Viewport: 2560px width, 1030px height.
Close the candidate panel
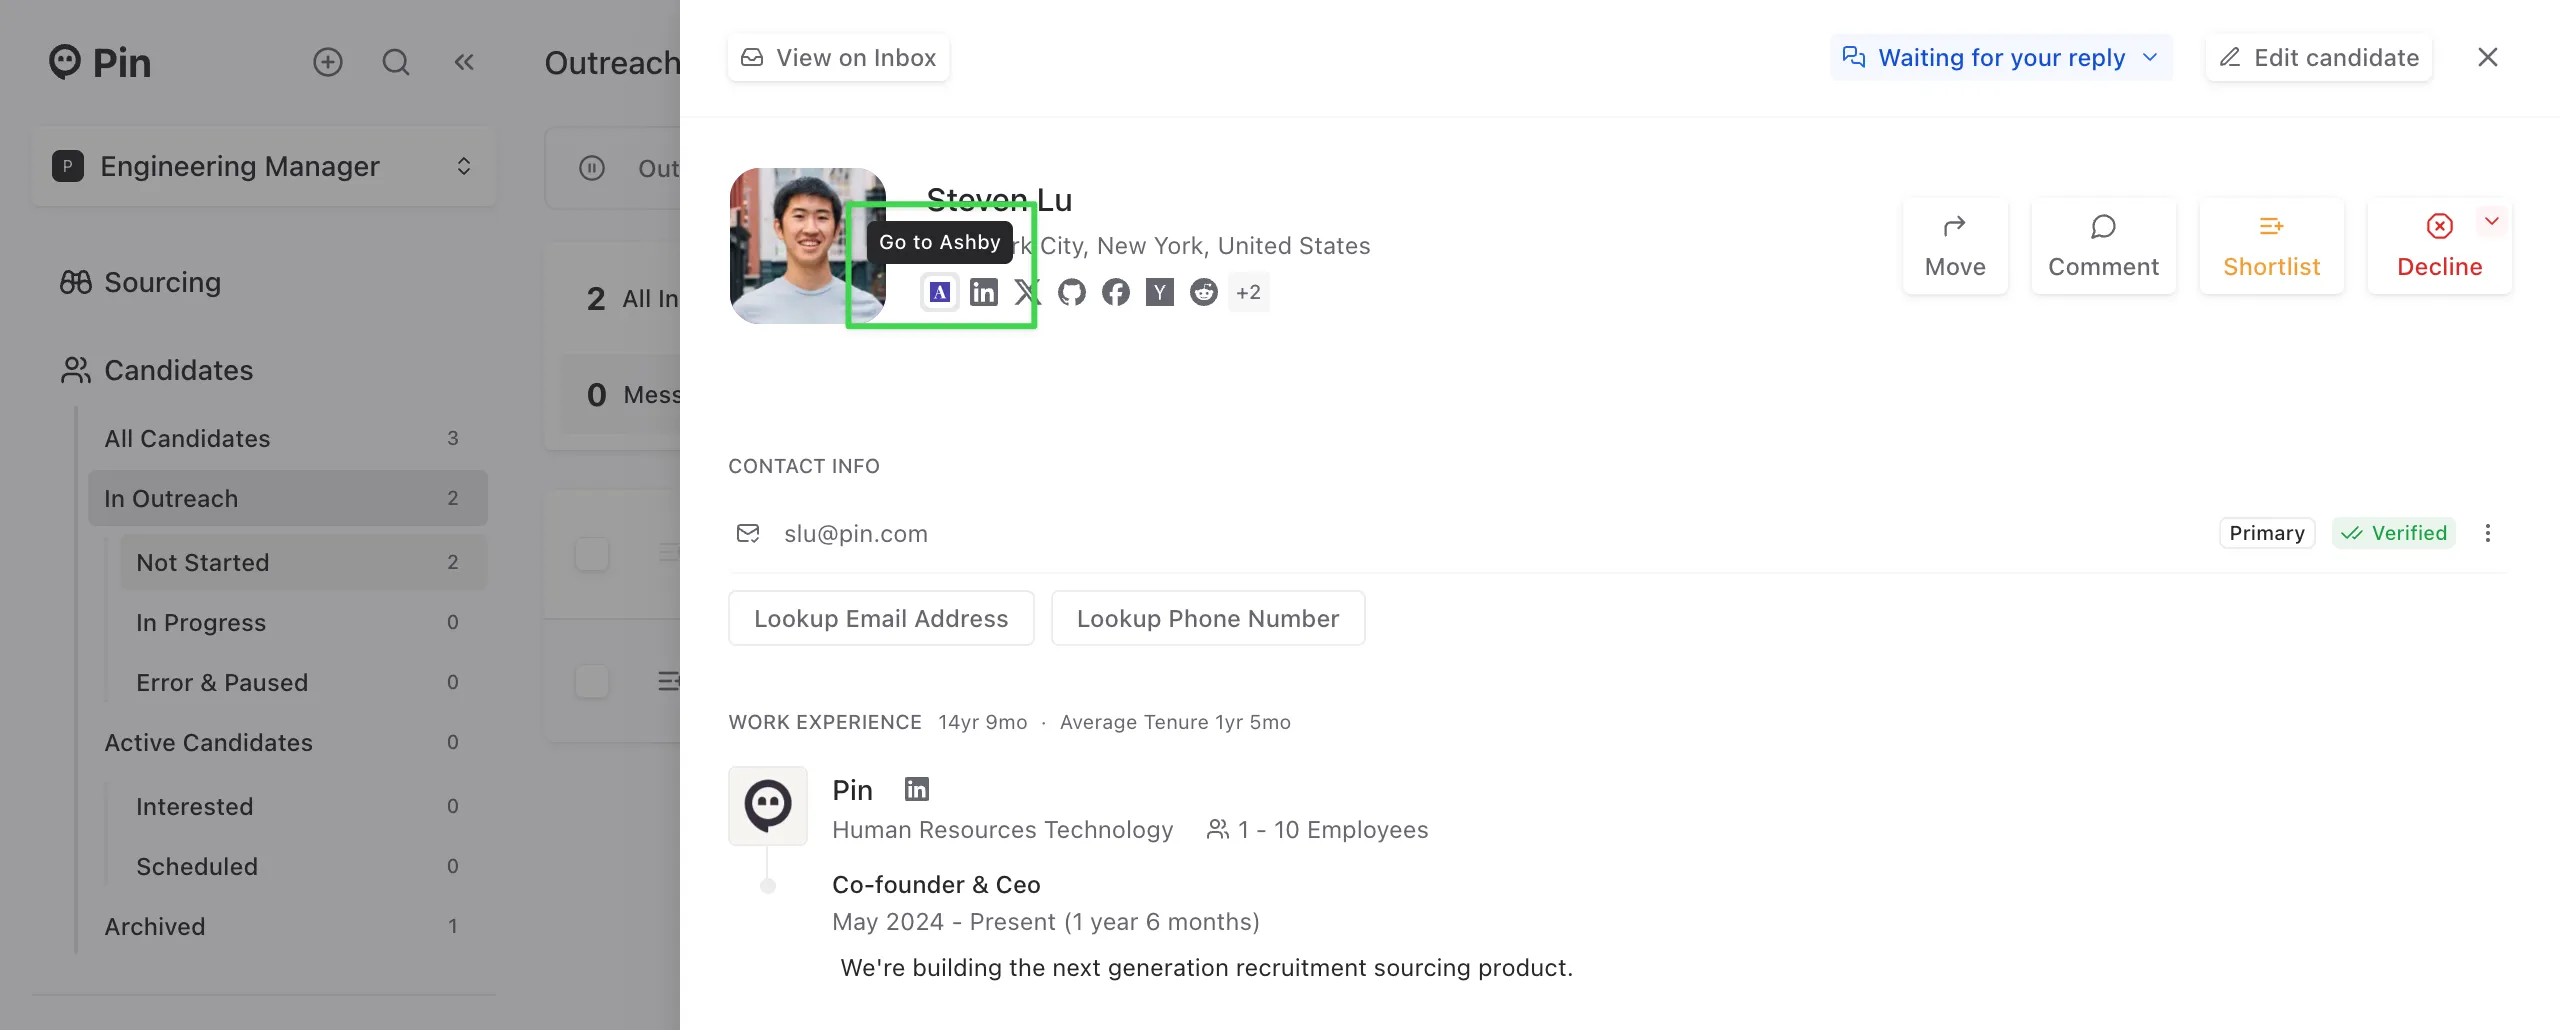[2488, 57]
